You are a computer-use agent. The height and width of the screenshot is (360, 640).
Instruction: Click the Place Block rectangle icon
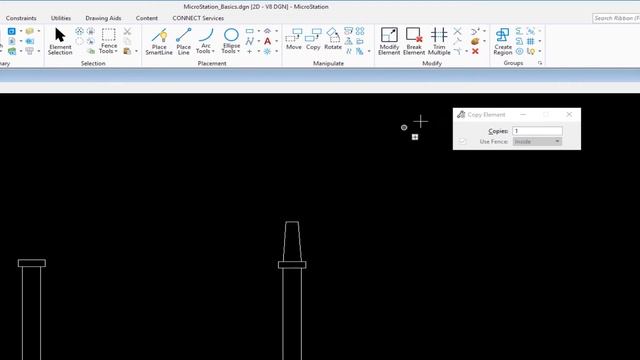(249, 31)
